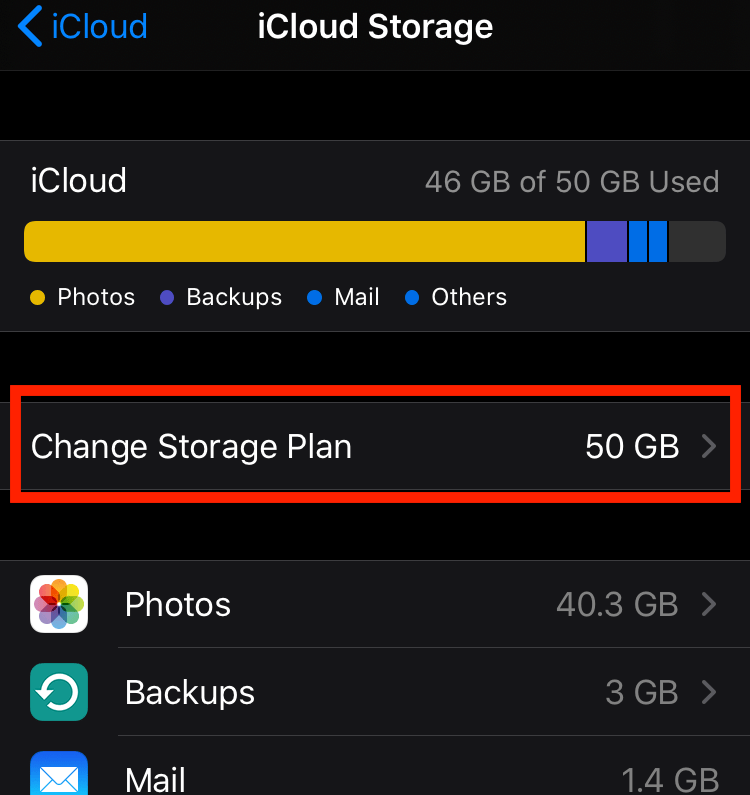Tap the Photos app icon

point(59,604)
